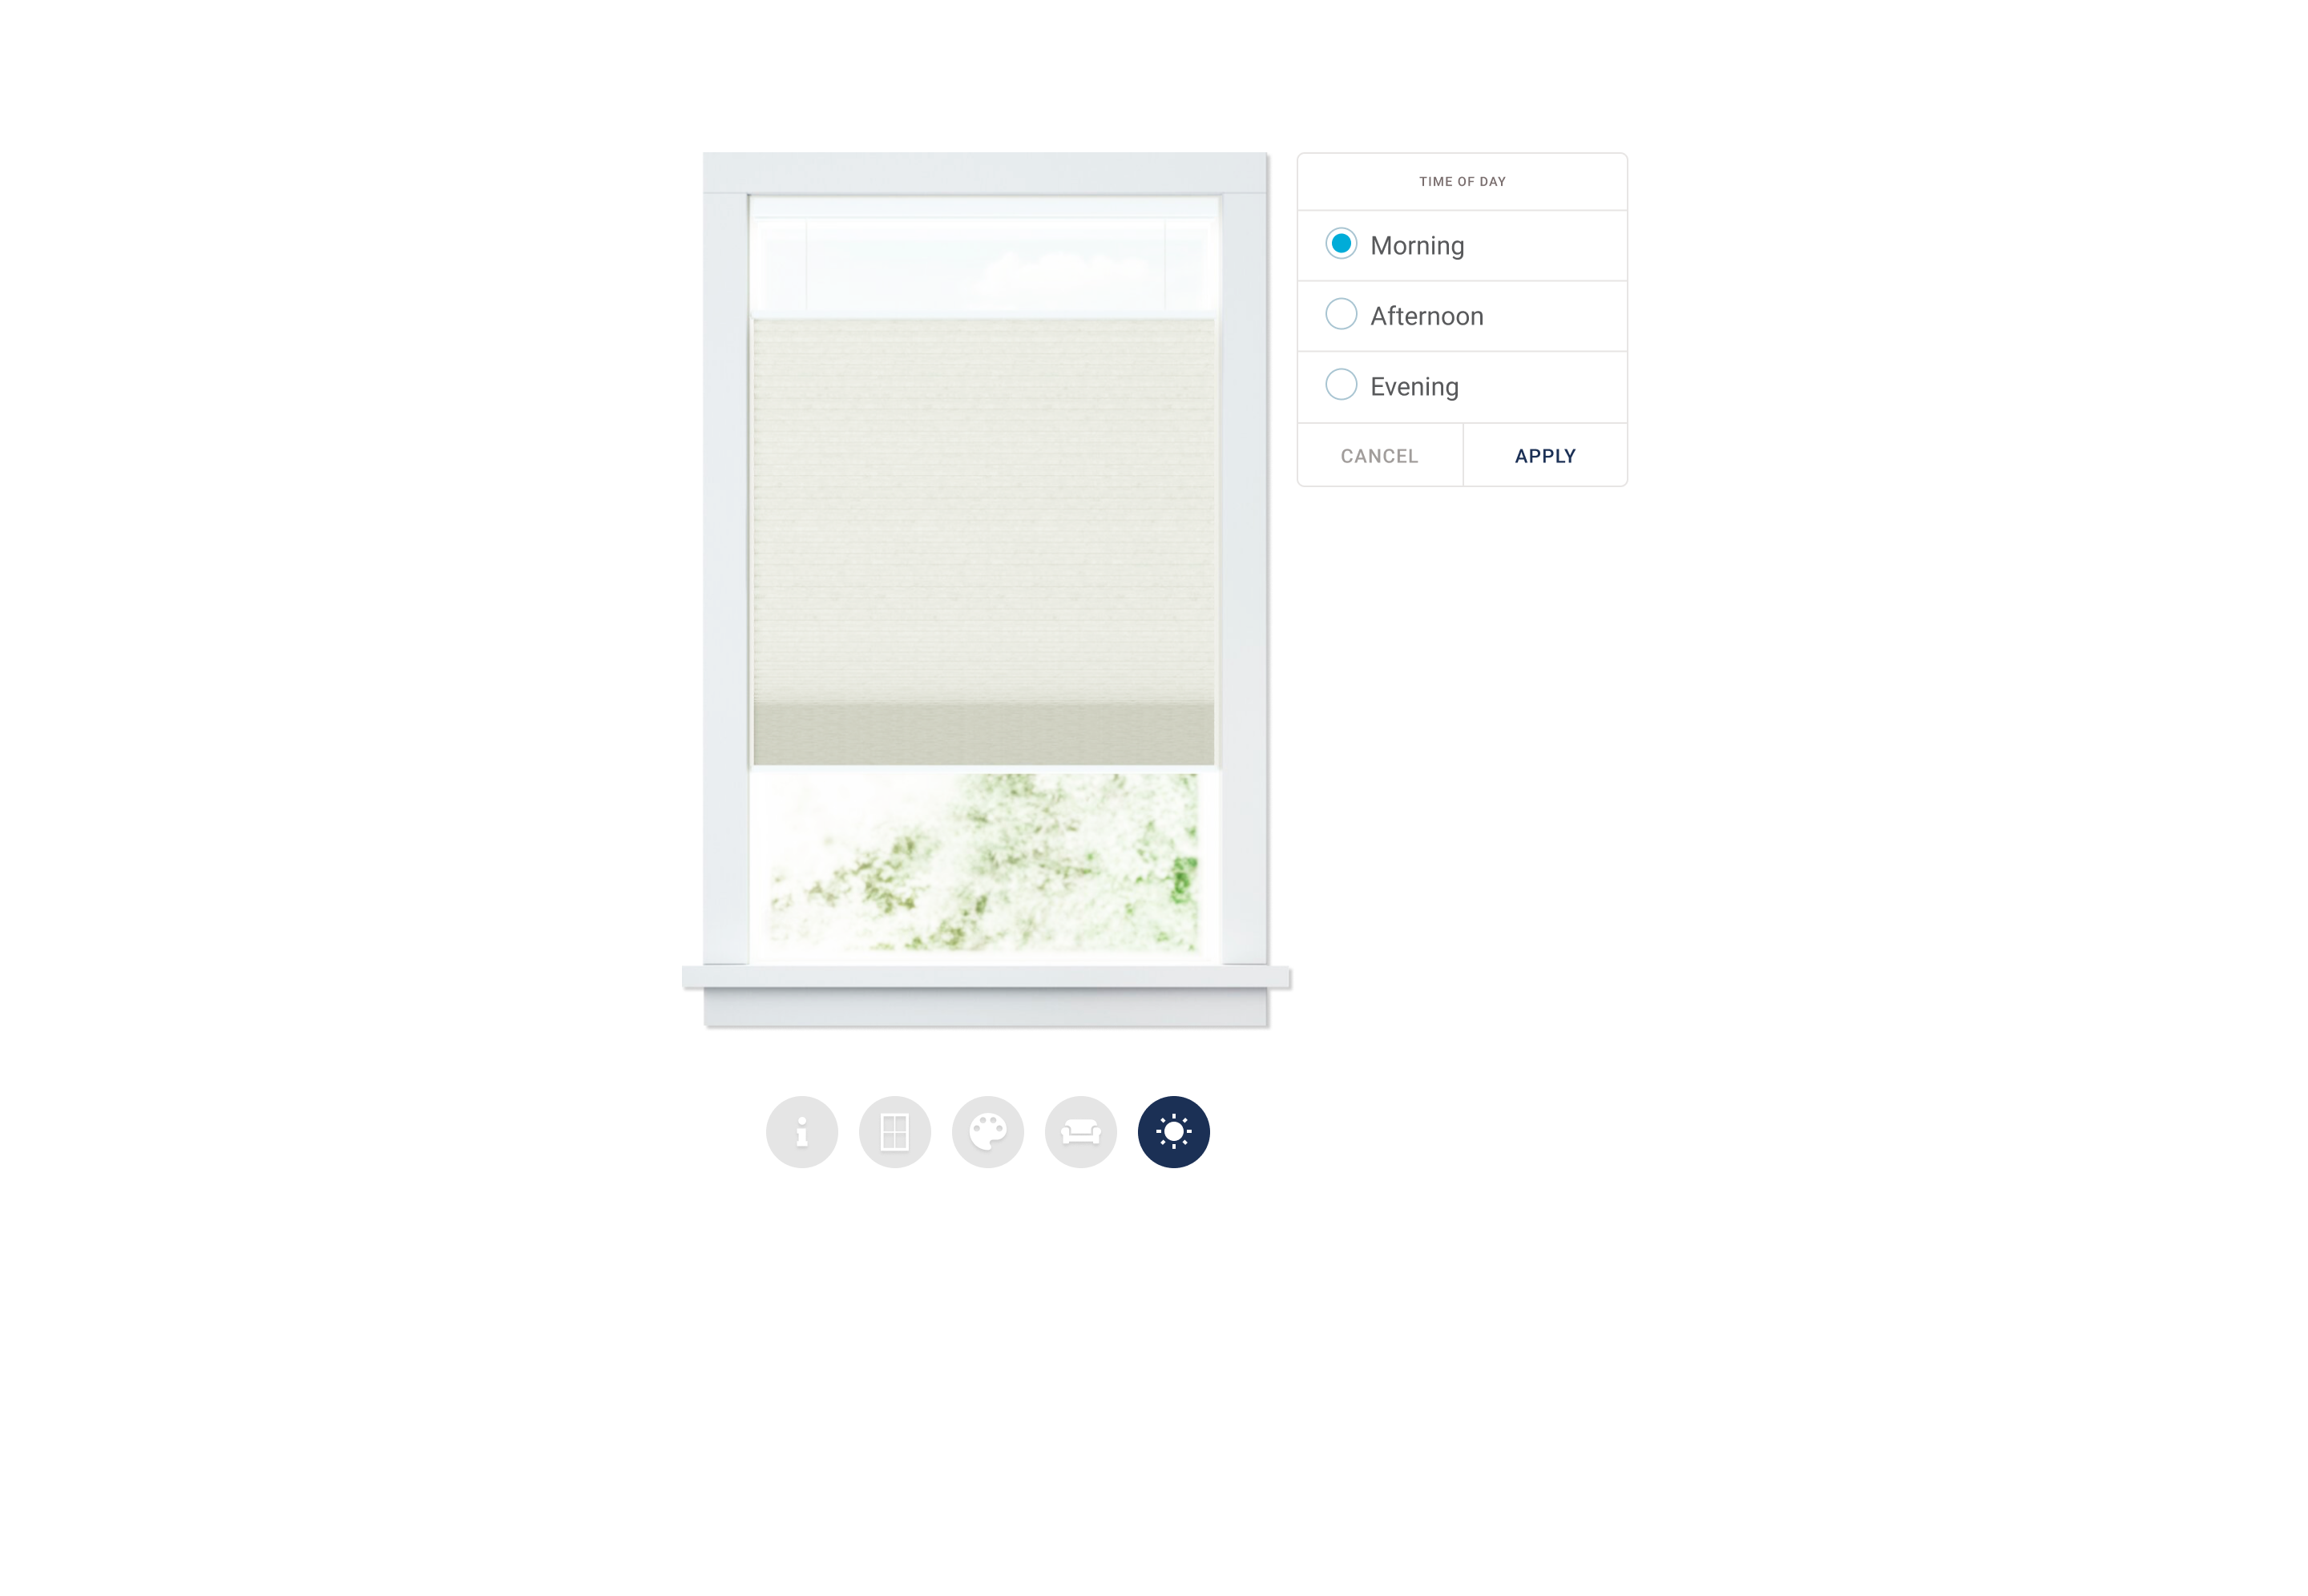
Task: Select the blinds color swatch preview
Action: (x=987, y=1131)
